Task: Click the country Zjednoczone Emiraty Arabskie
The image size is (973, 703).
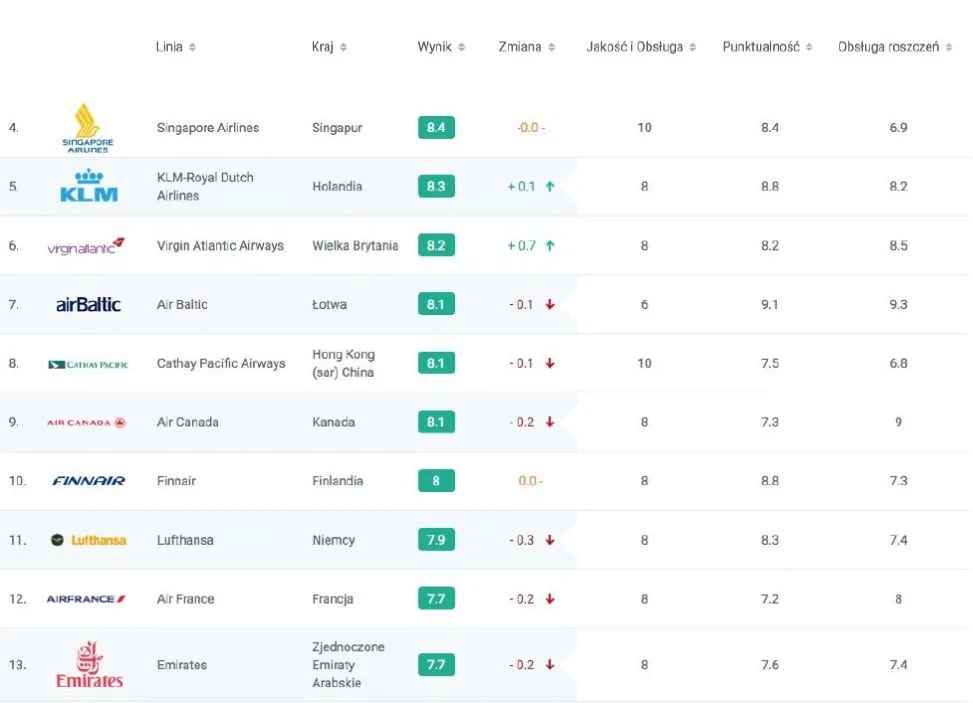Action: point(348,665)
